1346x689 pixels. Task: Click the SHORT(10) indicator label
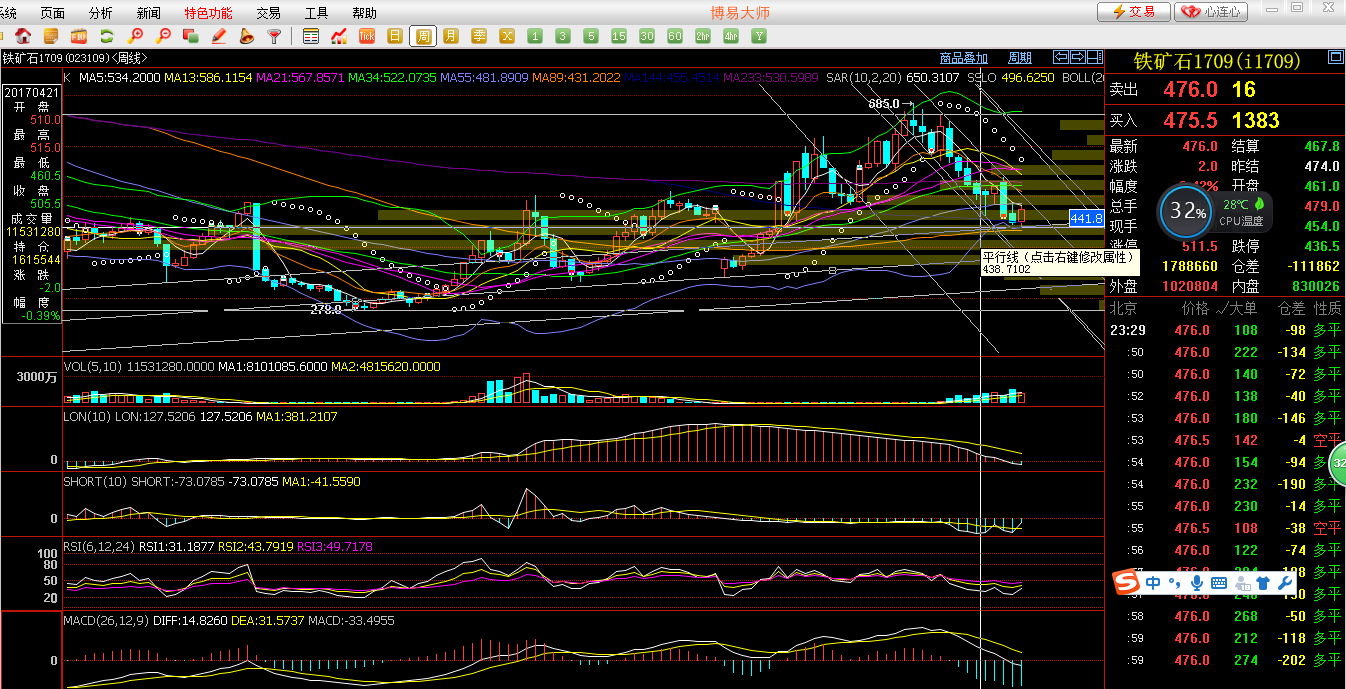point(95,481)
